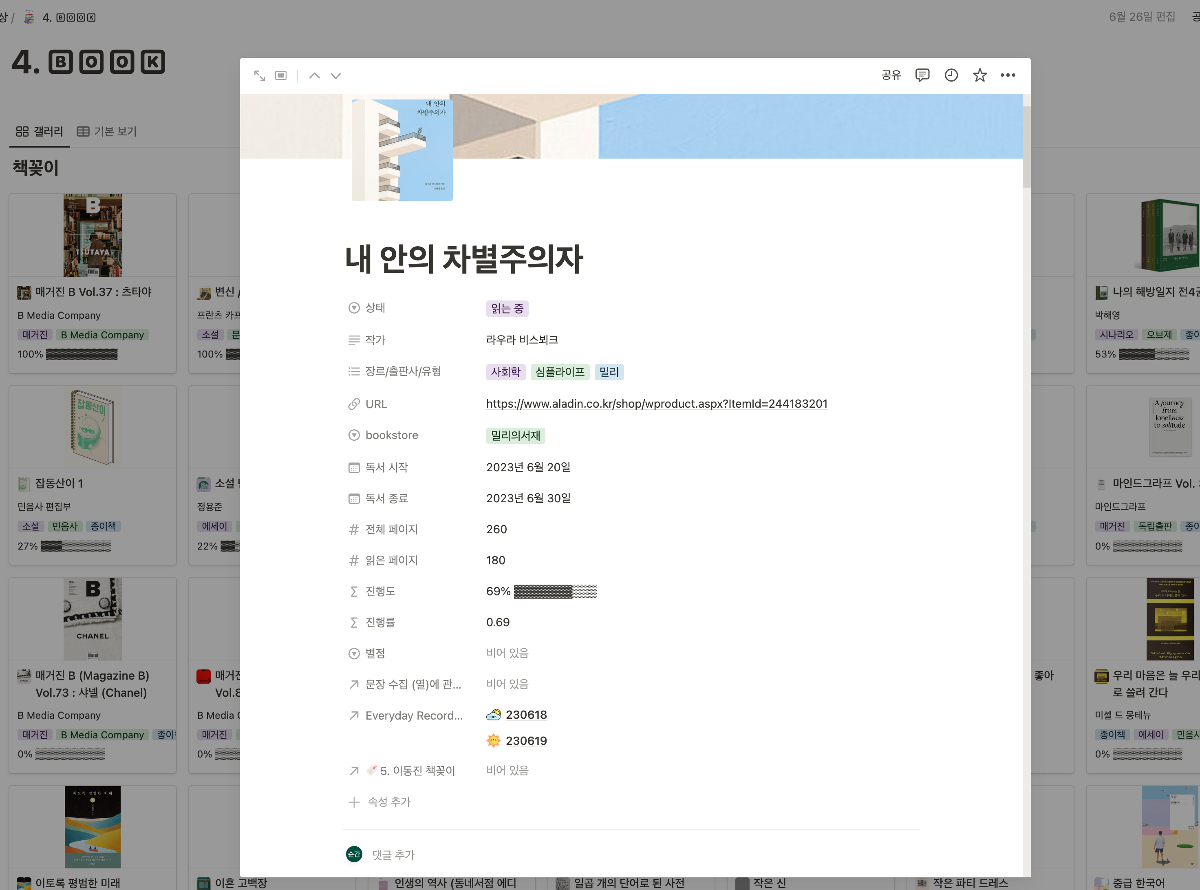Go to previous page with up chevron

click(x=314, y=75)
